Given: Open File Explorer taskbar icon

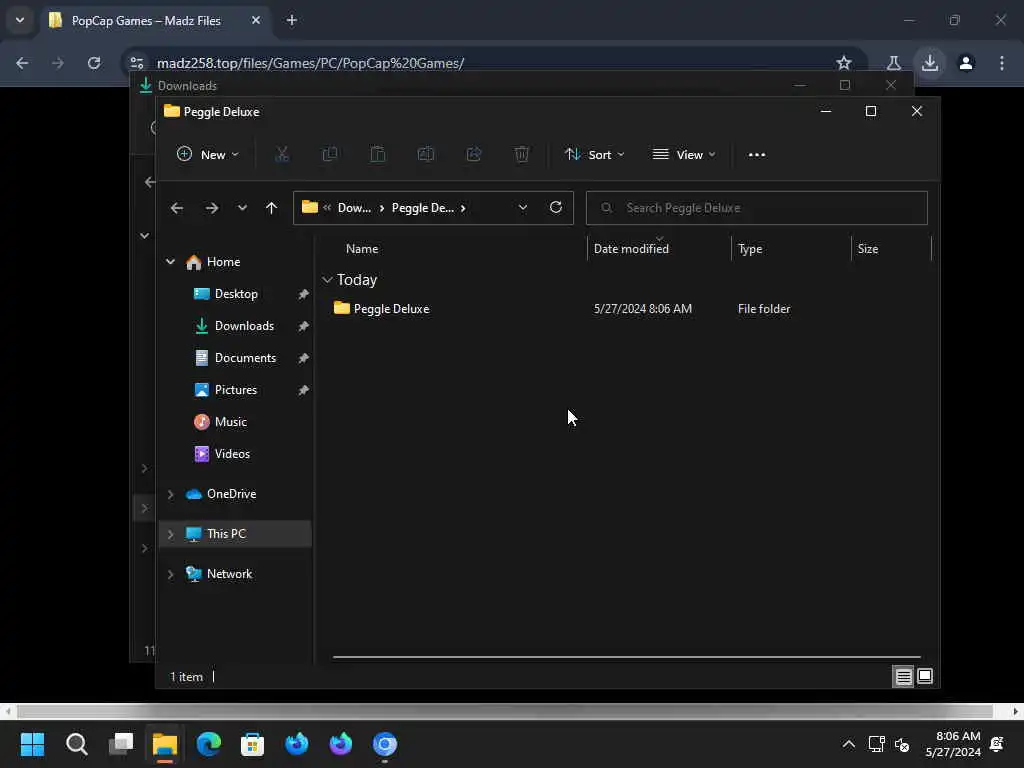Looking at the screenshot, I should click(x=165, y=744).
